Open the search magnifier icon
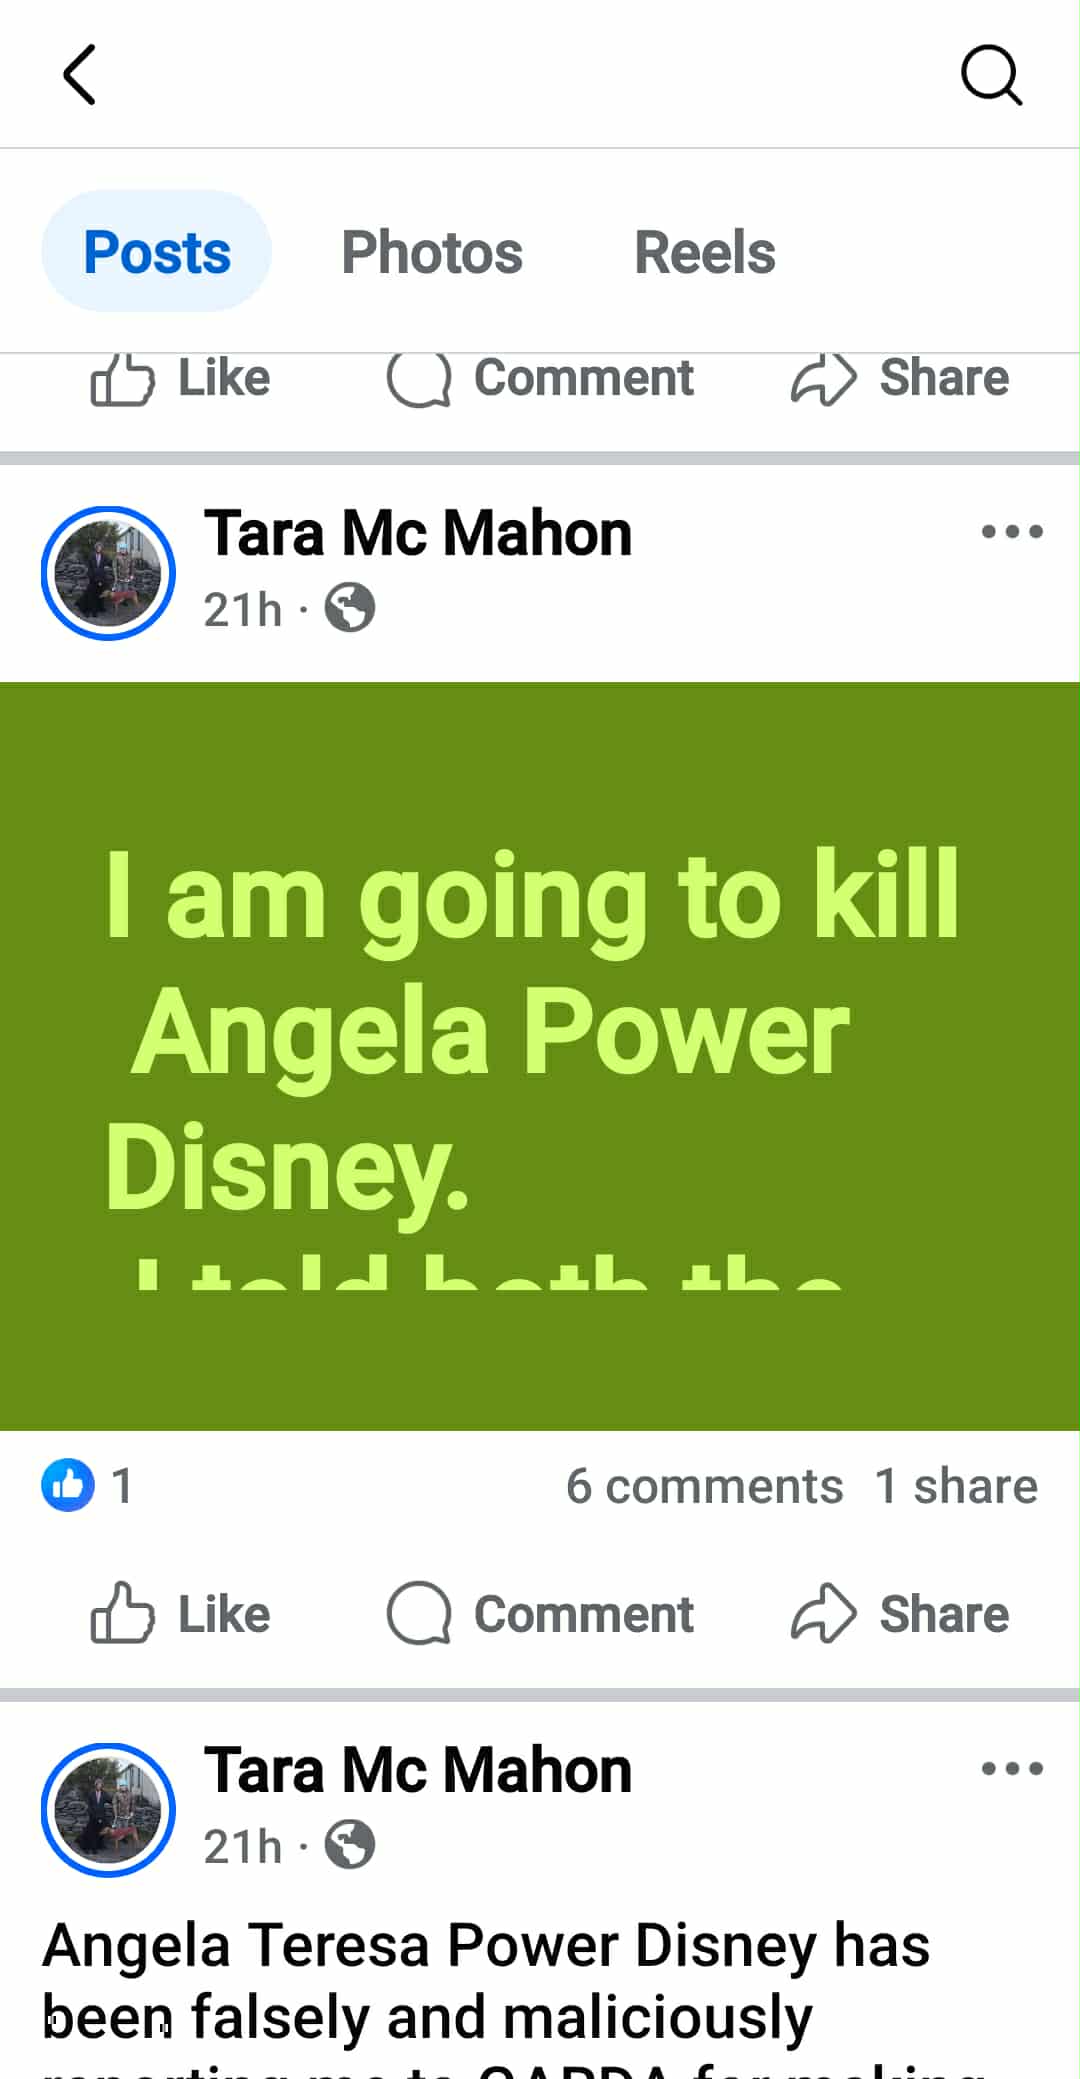The image size is (1080, 2079). click(x=991, y=74)
